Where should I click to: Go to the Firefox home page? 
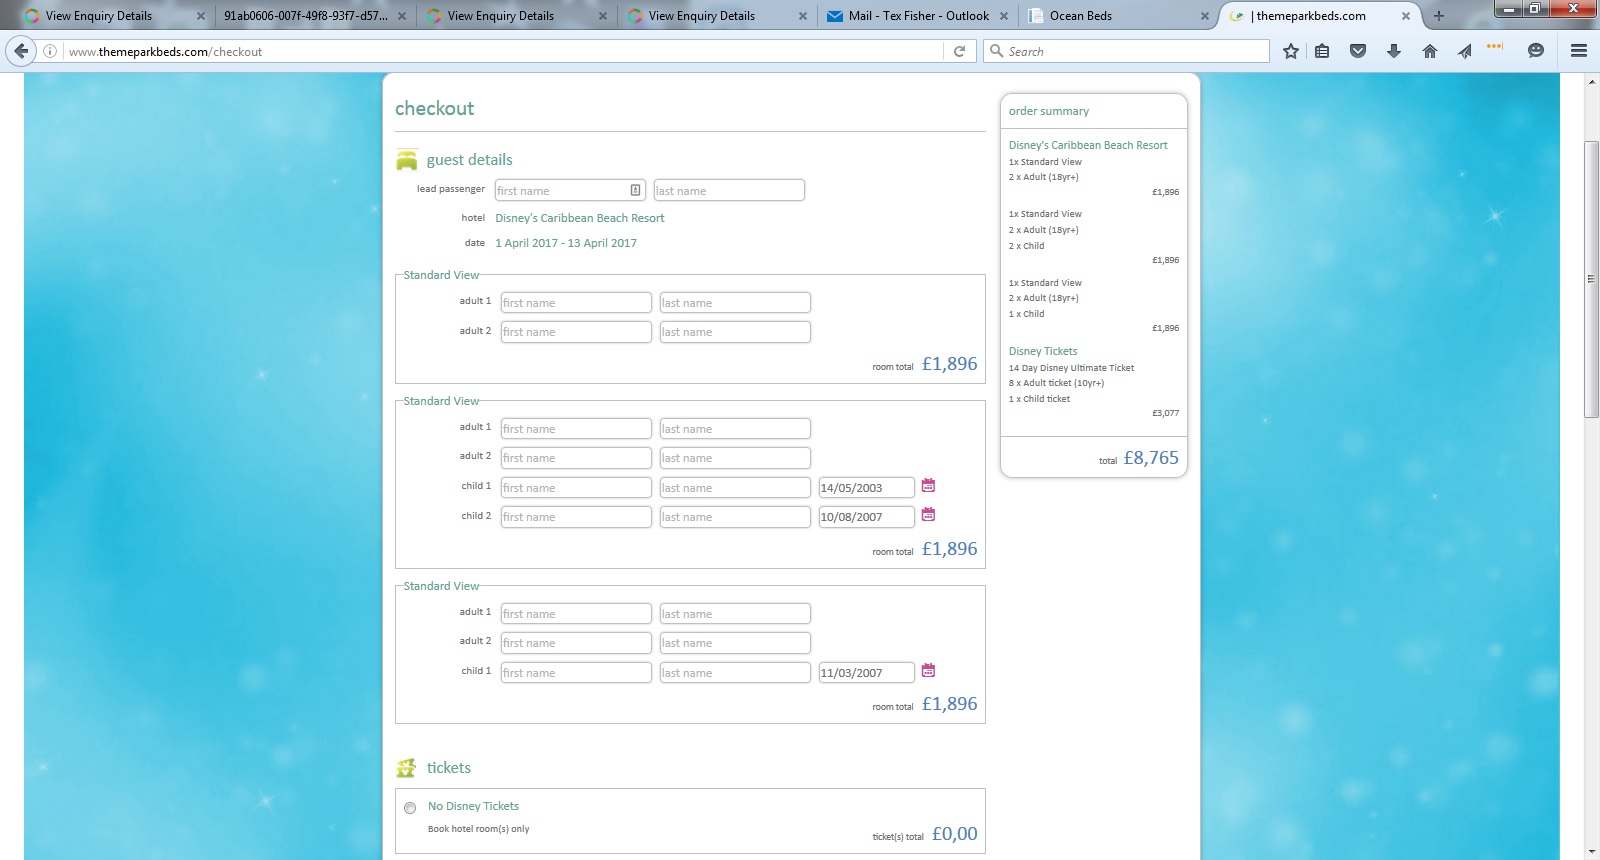(x=1430, y=51)
